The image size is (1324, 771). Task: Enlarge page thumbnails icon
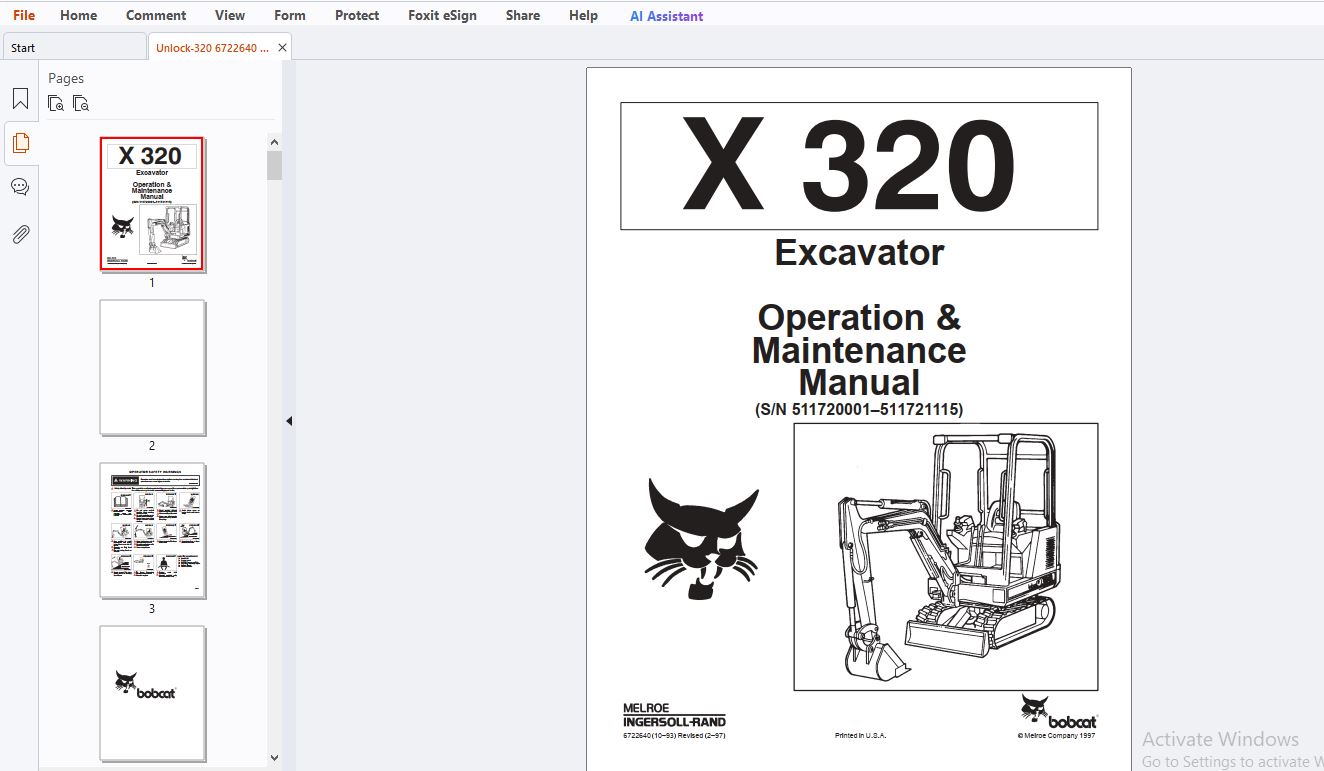point(56,103)
